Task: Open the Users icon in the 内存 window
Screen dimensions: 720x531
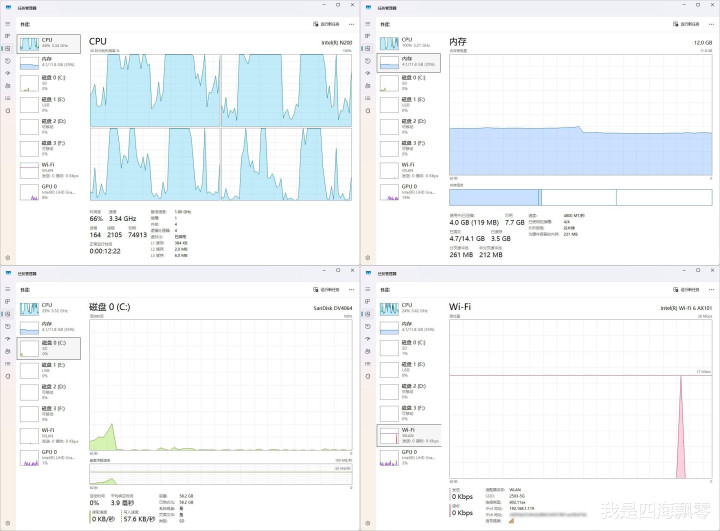Action: click(367, 85)
